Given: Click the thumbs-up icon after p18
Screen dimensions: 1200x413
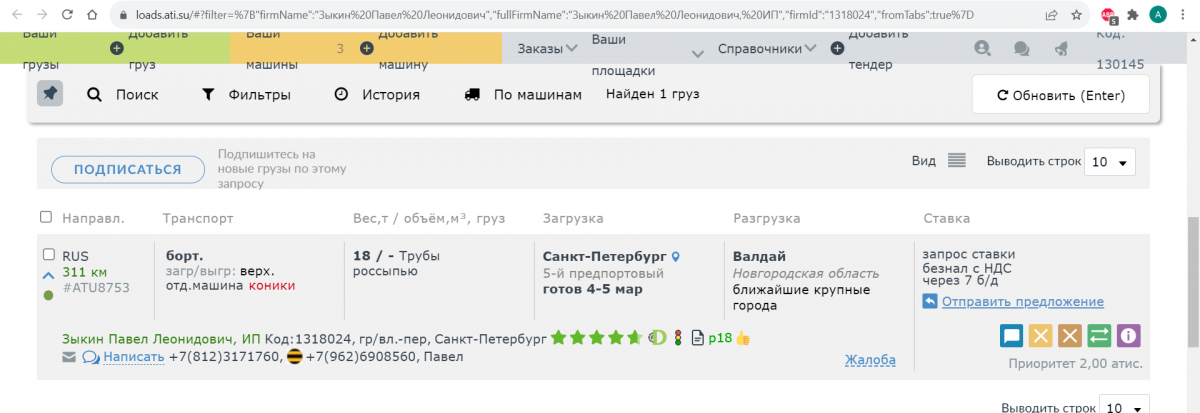Looking at the screenshot, I should point(743,338).
